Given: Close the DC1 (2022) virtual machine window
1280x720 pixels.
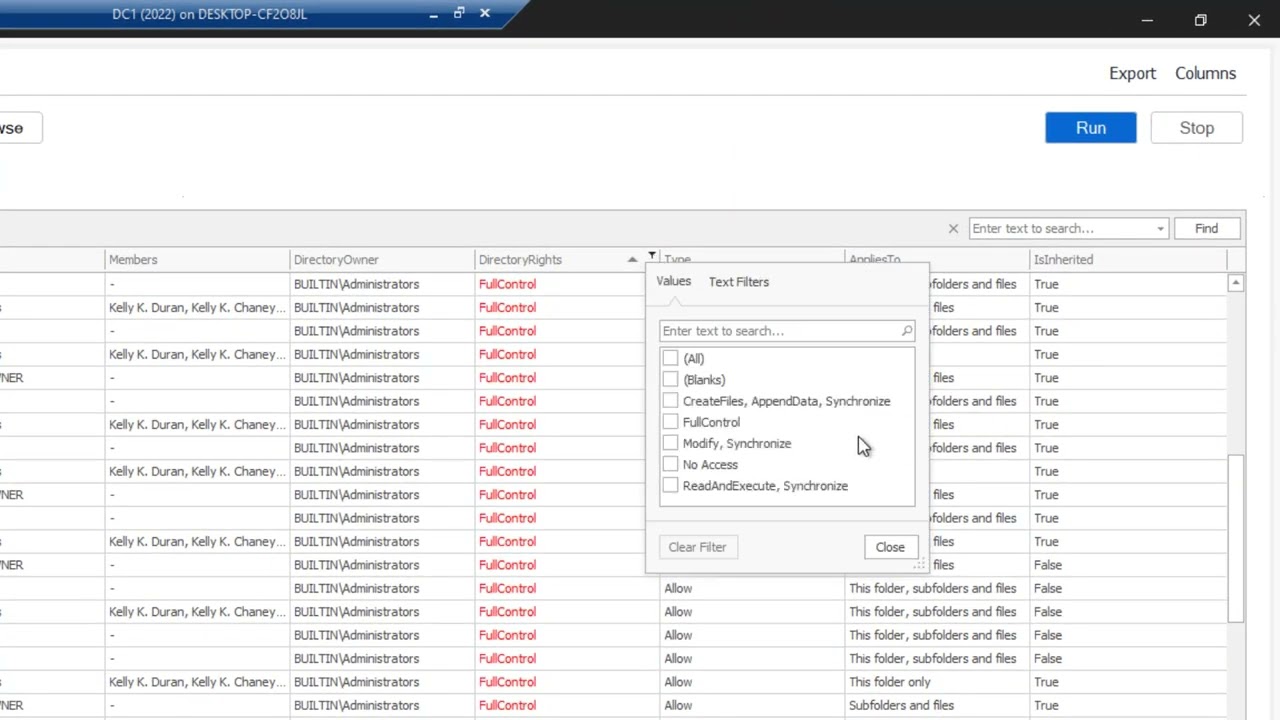Looking at the screenshot, I should (x=485, y=13).
